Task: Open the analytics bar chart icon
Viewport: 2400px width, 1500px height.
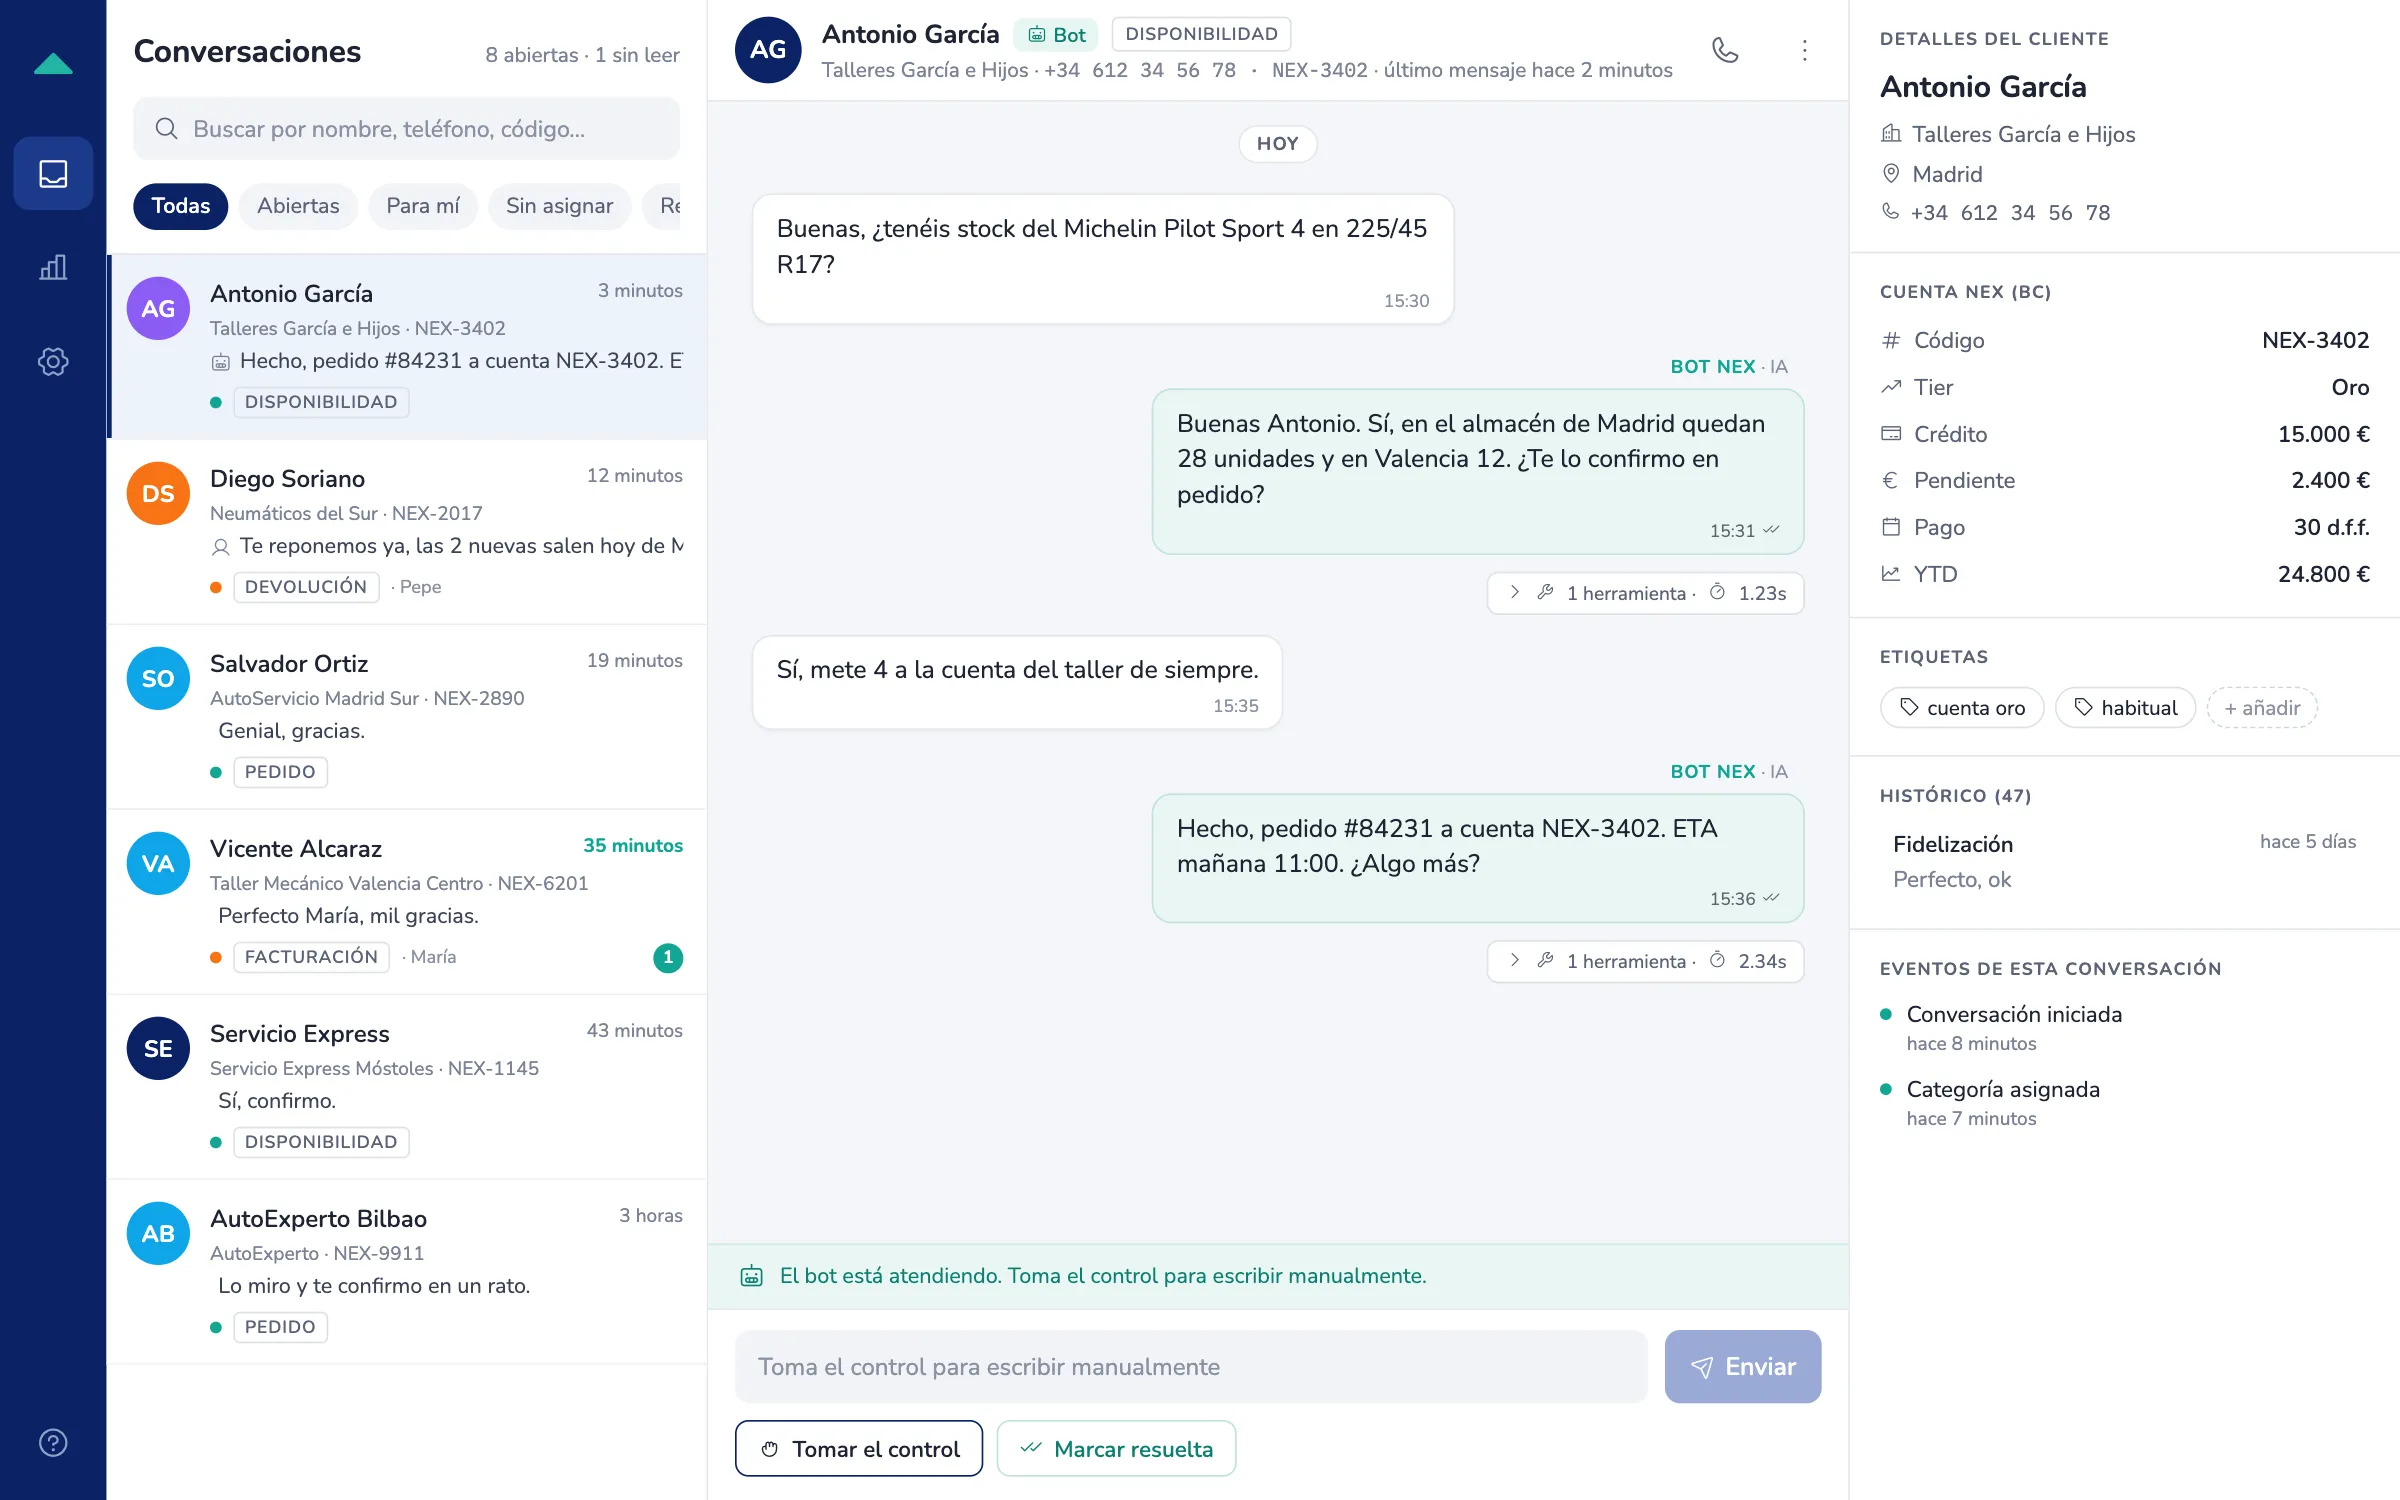Action: 53,267
